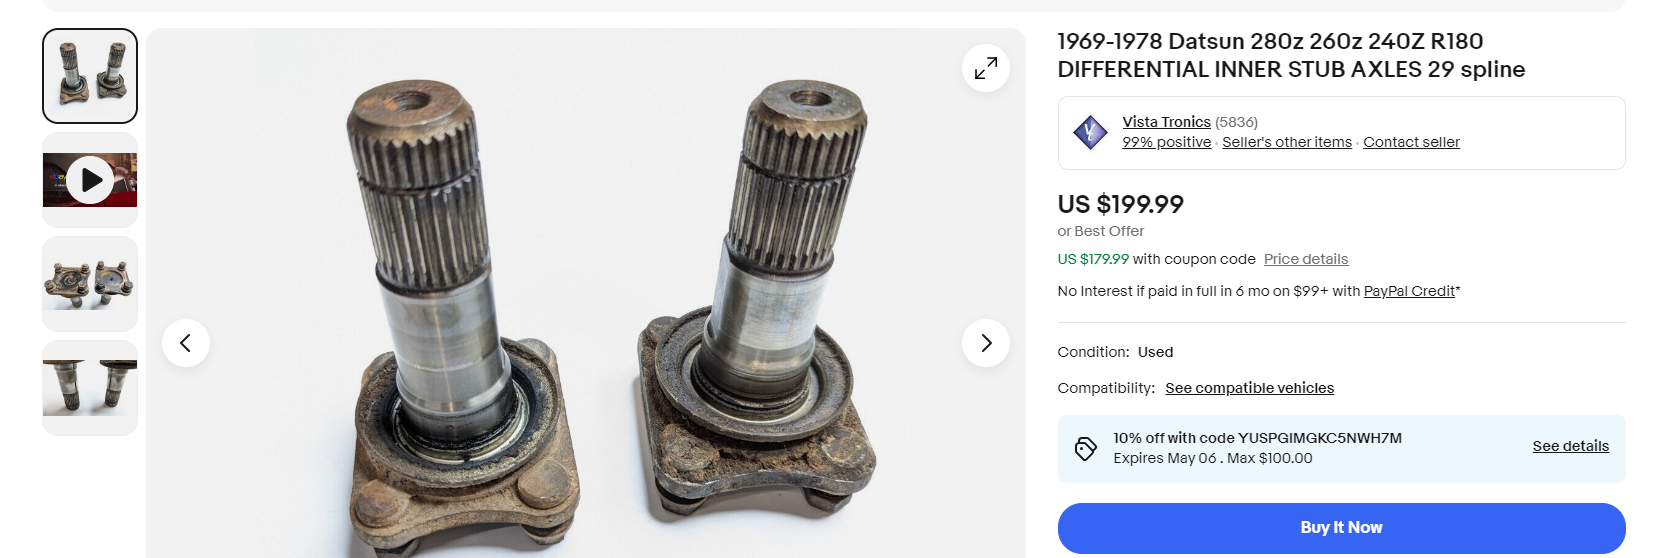Click the coupon tag icon

(1085, 449)
